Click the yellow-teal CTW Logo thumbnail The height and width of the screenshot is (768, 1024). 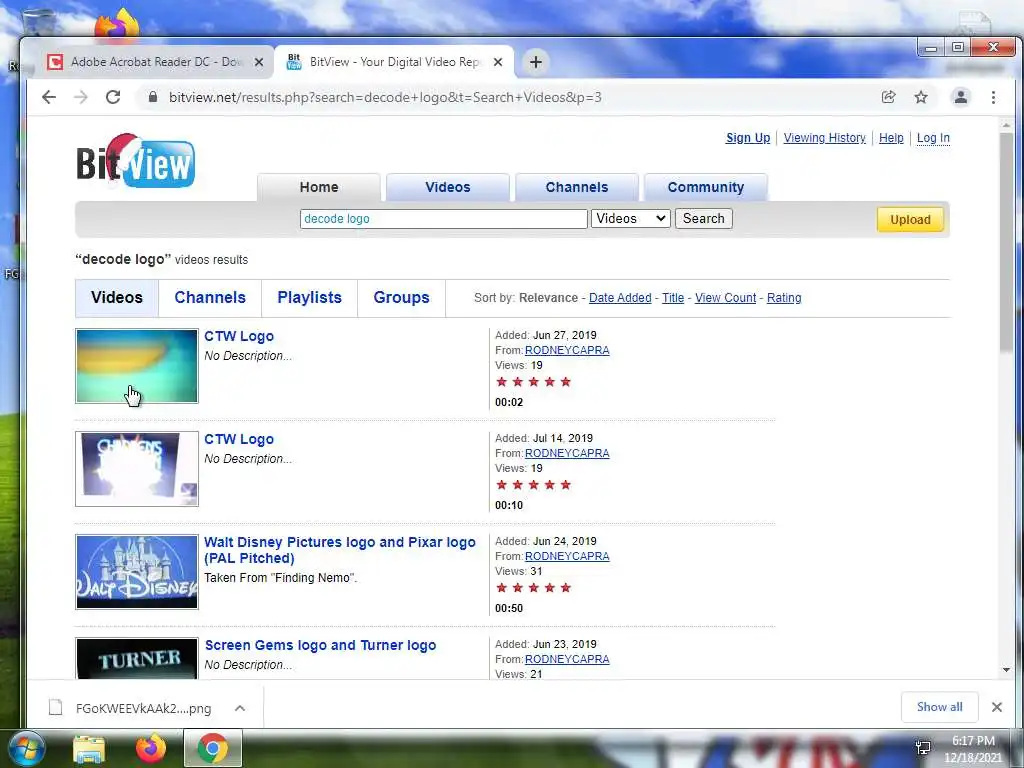(x=136, y=366)
